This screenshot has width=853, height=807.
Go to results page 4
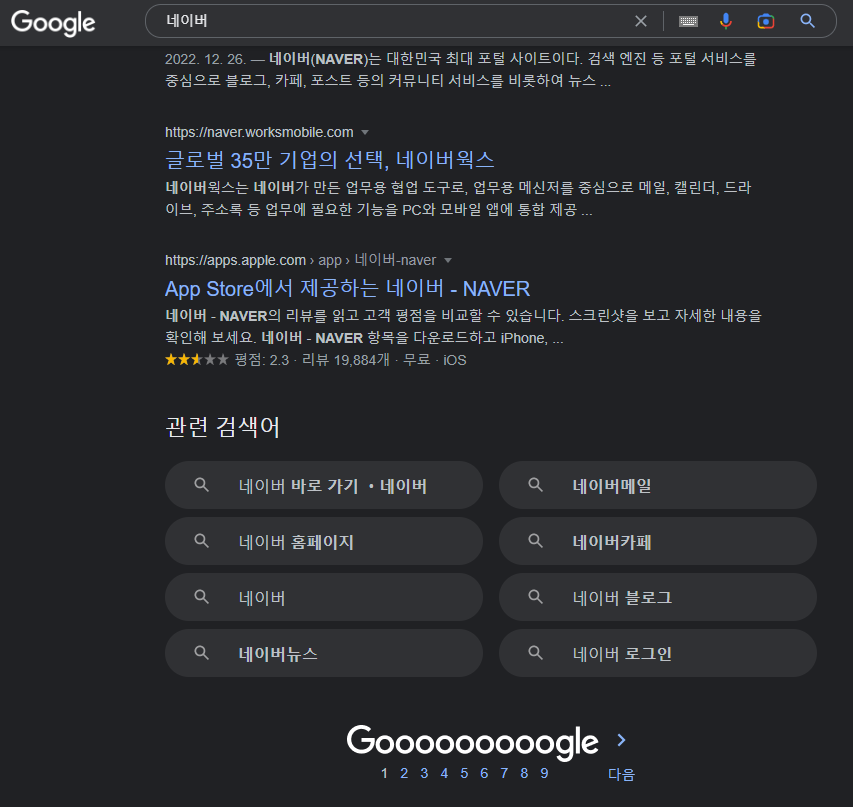[444, 773]
